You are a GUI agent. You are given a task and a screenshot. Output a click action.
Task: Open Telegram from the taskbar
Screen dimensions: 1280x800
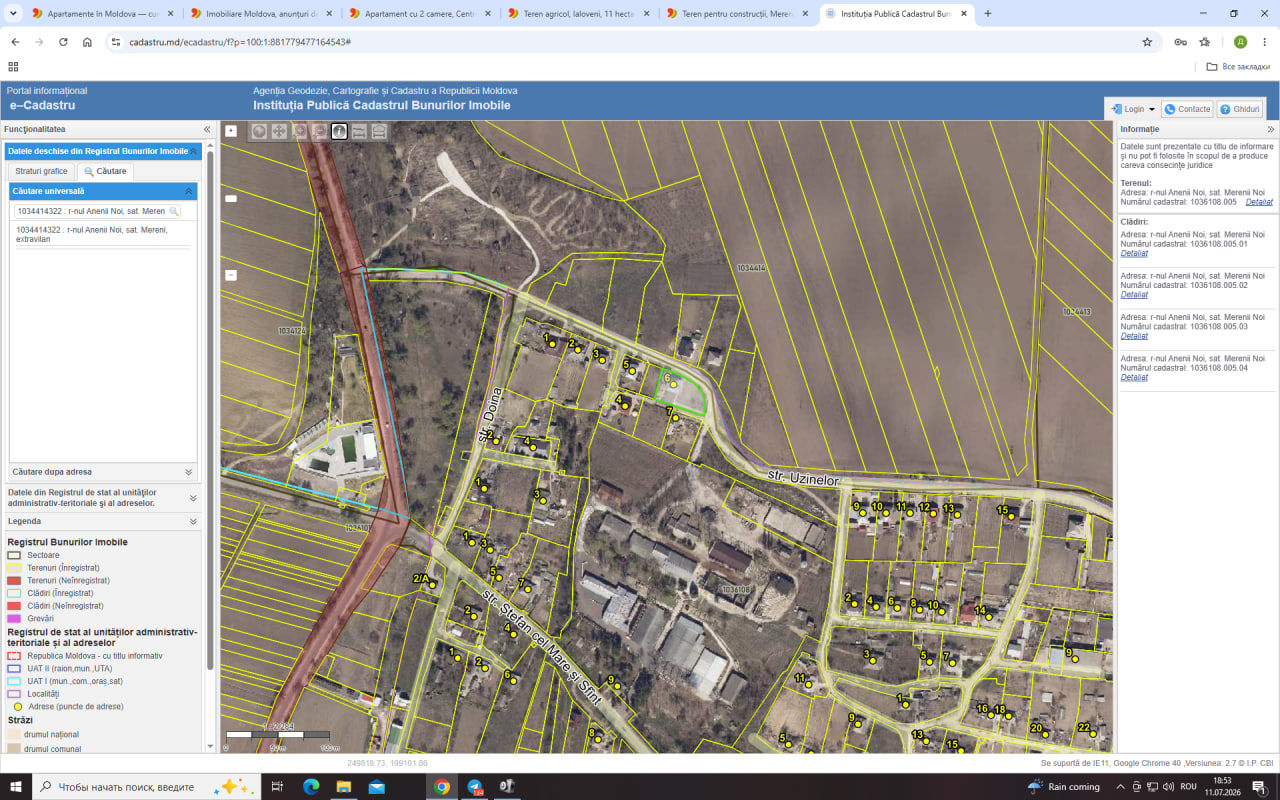(x=475, y=786)
